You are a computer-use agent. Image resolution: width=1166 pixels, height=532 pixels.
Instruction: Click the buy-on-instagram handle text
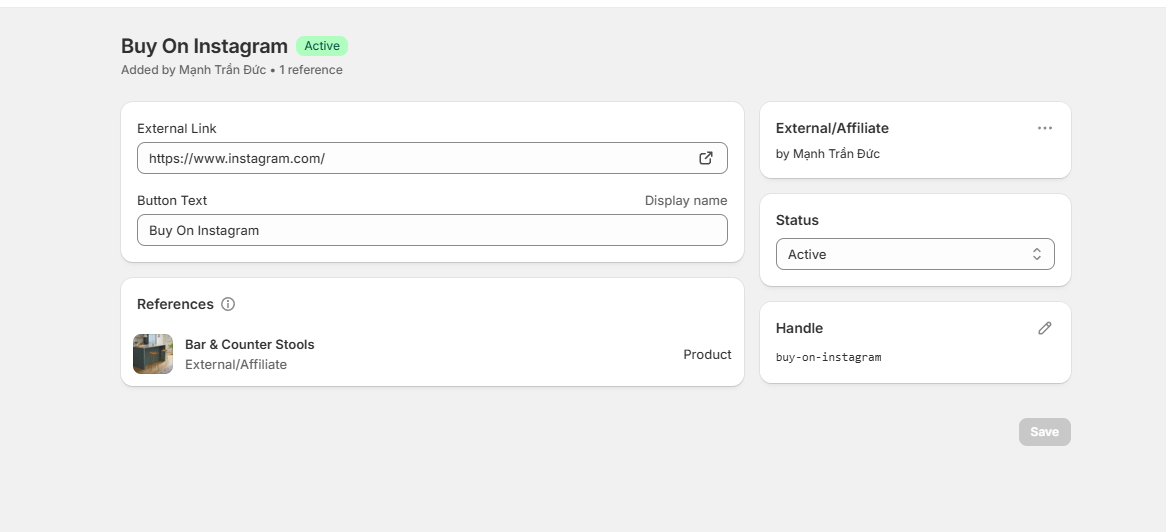point(829,357)
